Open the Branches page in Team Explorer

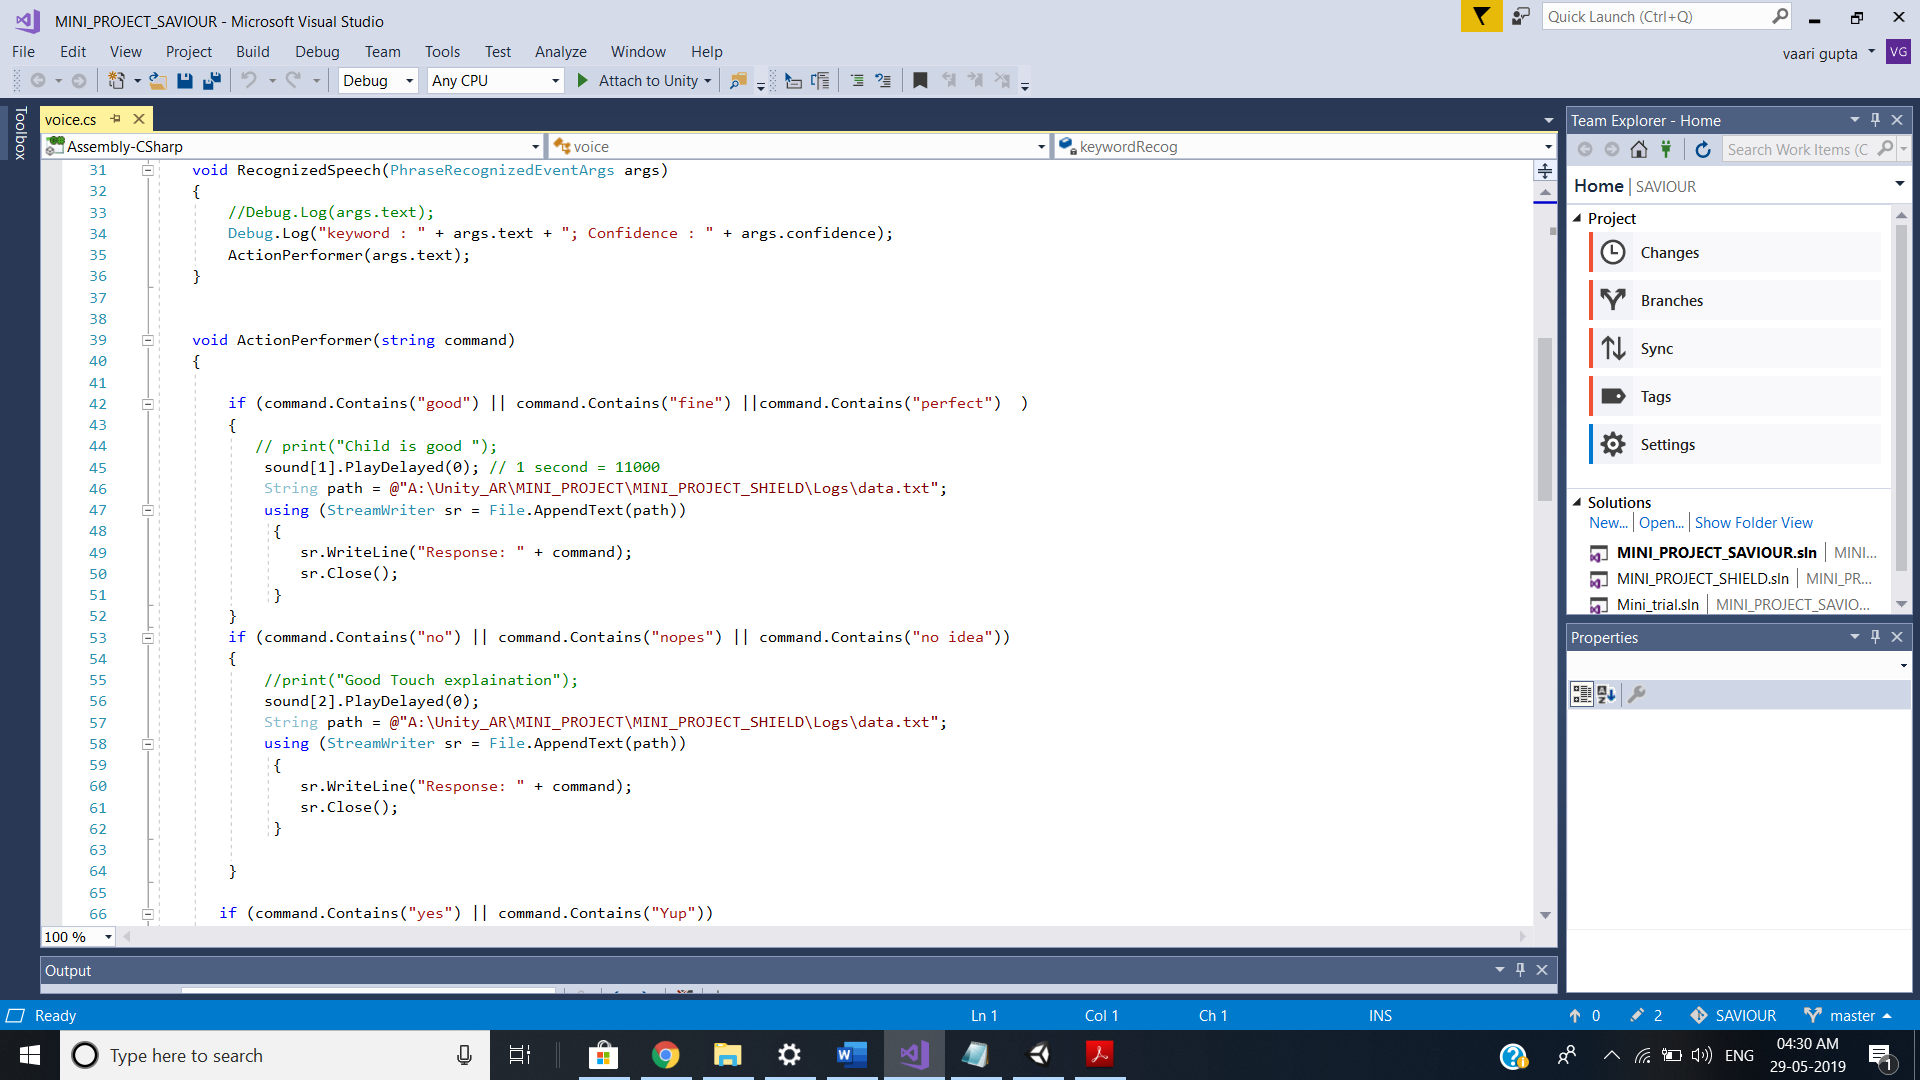(1671, 301)
